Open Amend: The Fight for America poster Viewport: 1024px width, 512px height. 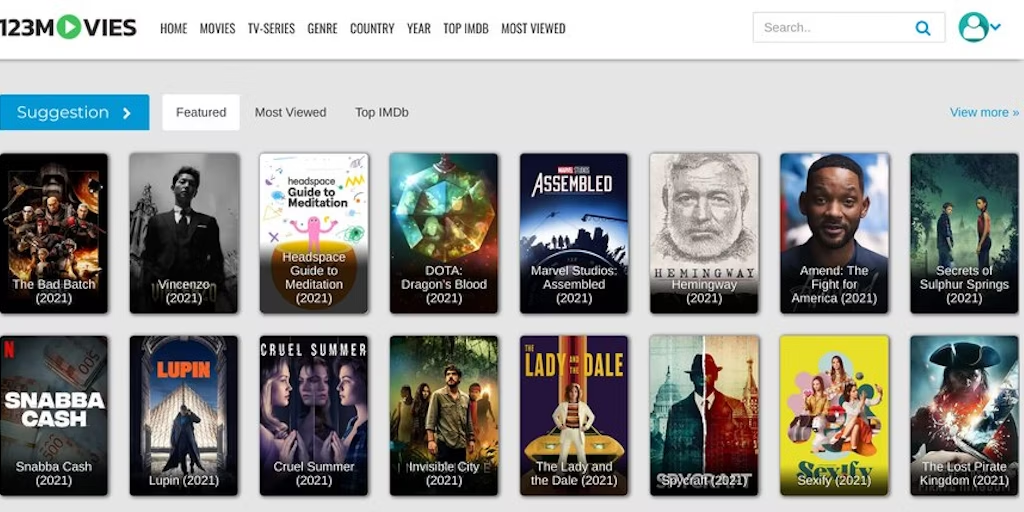point(835,233)
